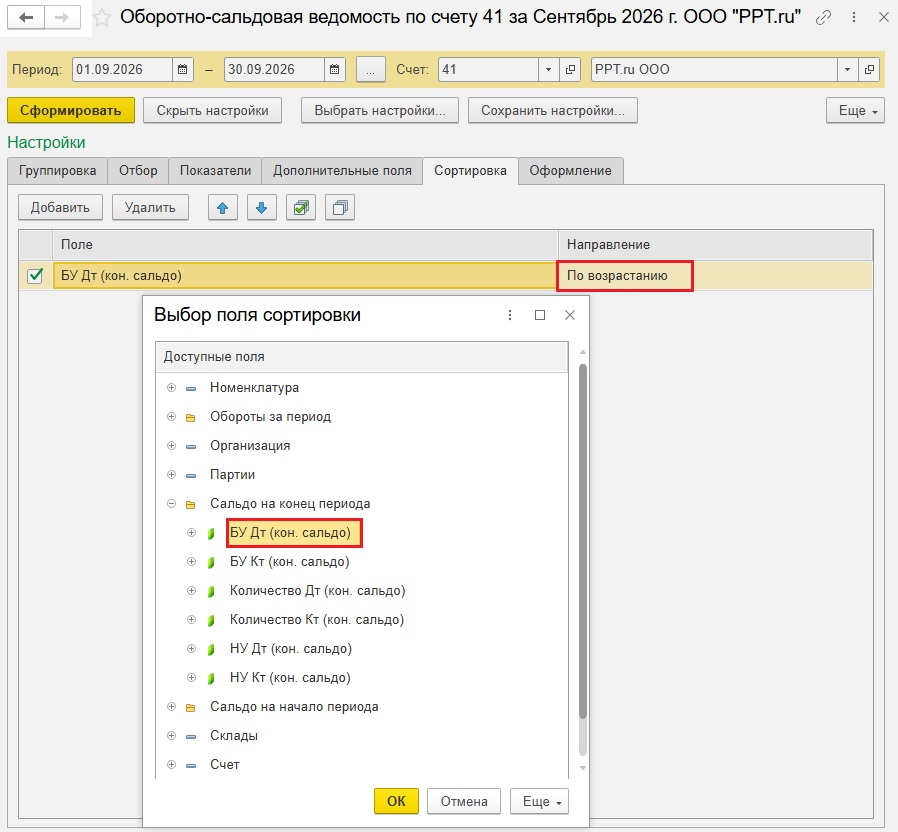Open PPT.ru ООО organization form icon
The image size is (898, 832).
point(869,69)
